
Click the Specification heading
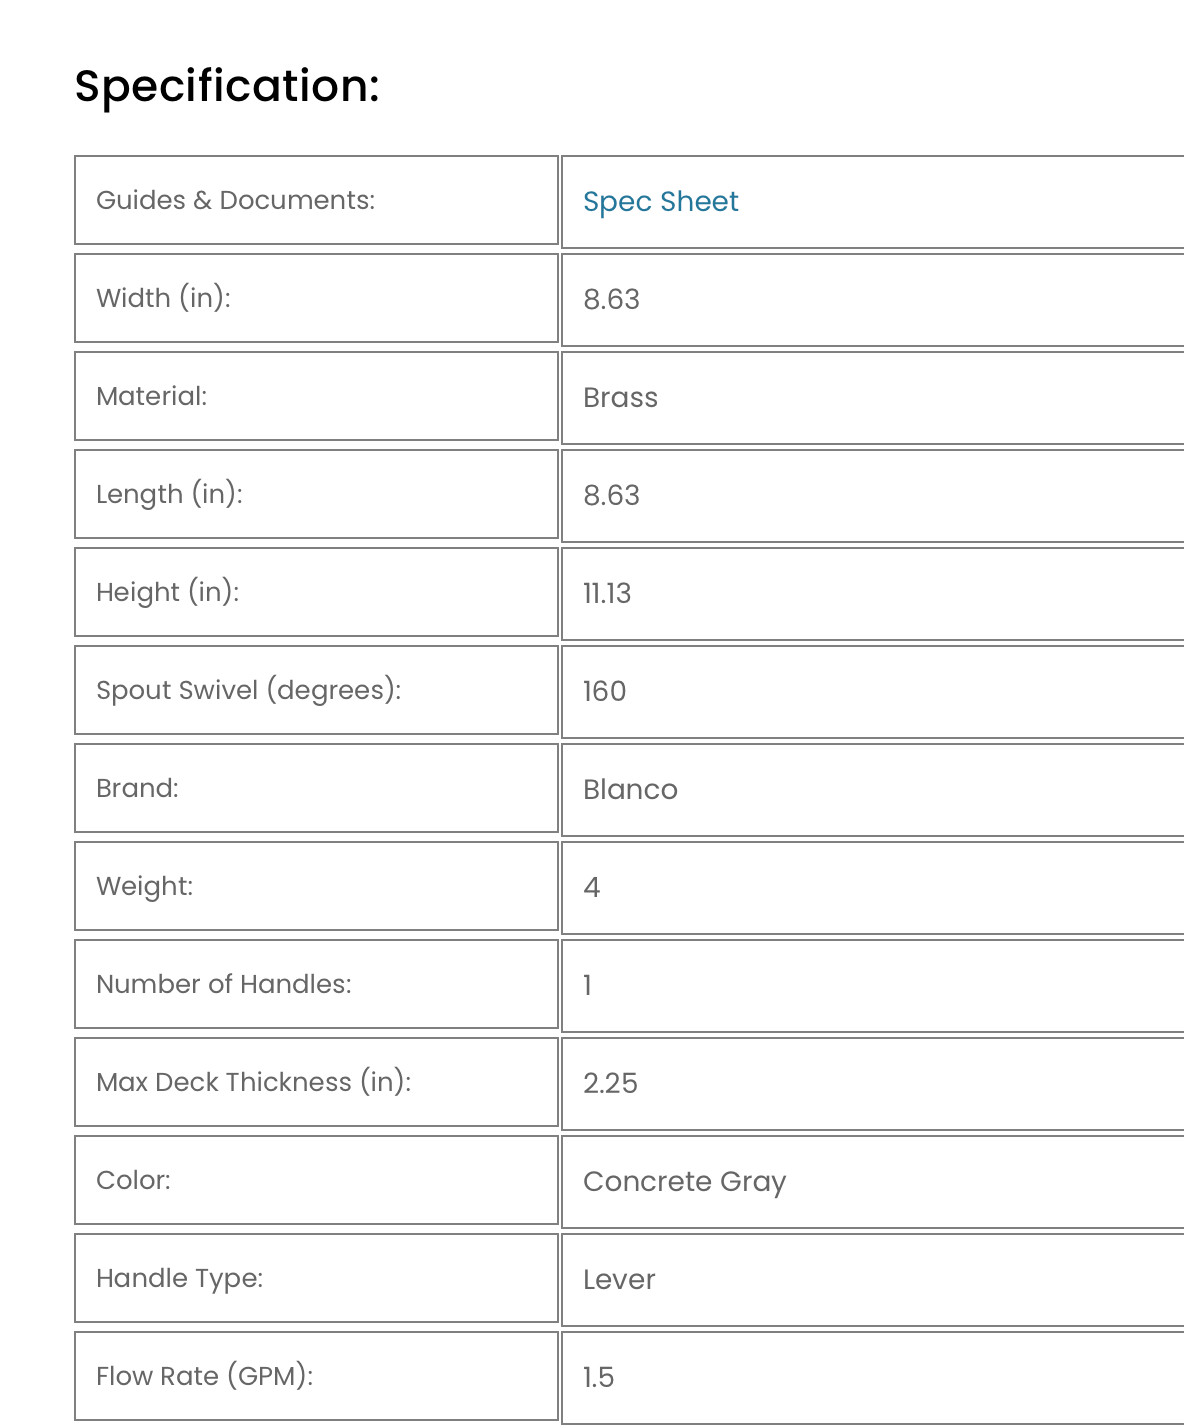227,86
